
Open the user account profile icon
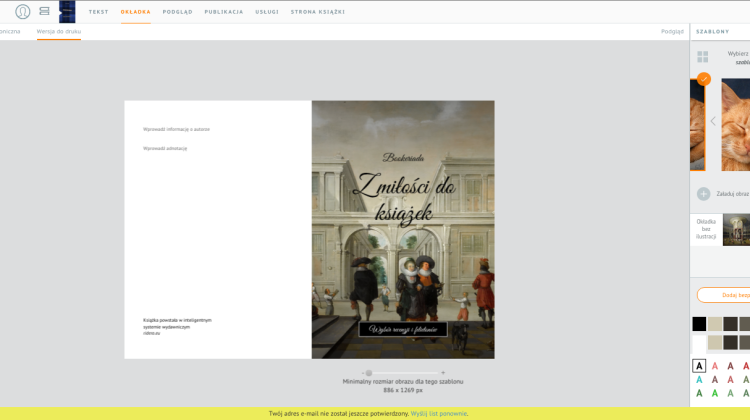pyautogui.click(x=22, y=11)
